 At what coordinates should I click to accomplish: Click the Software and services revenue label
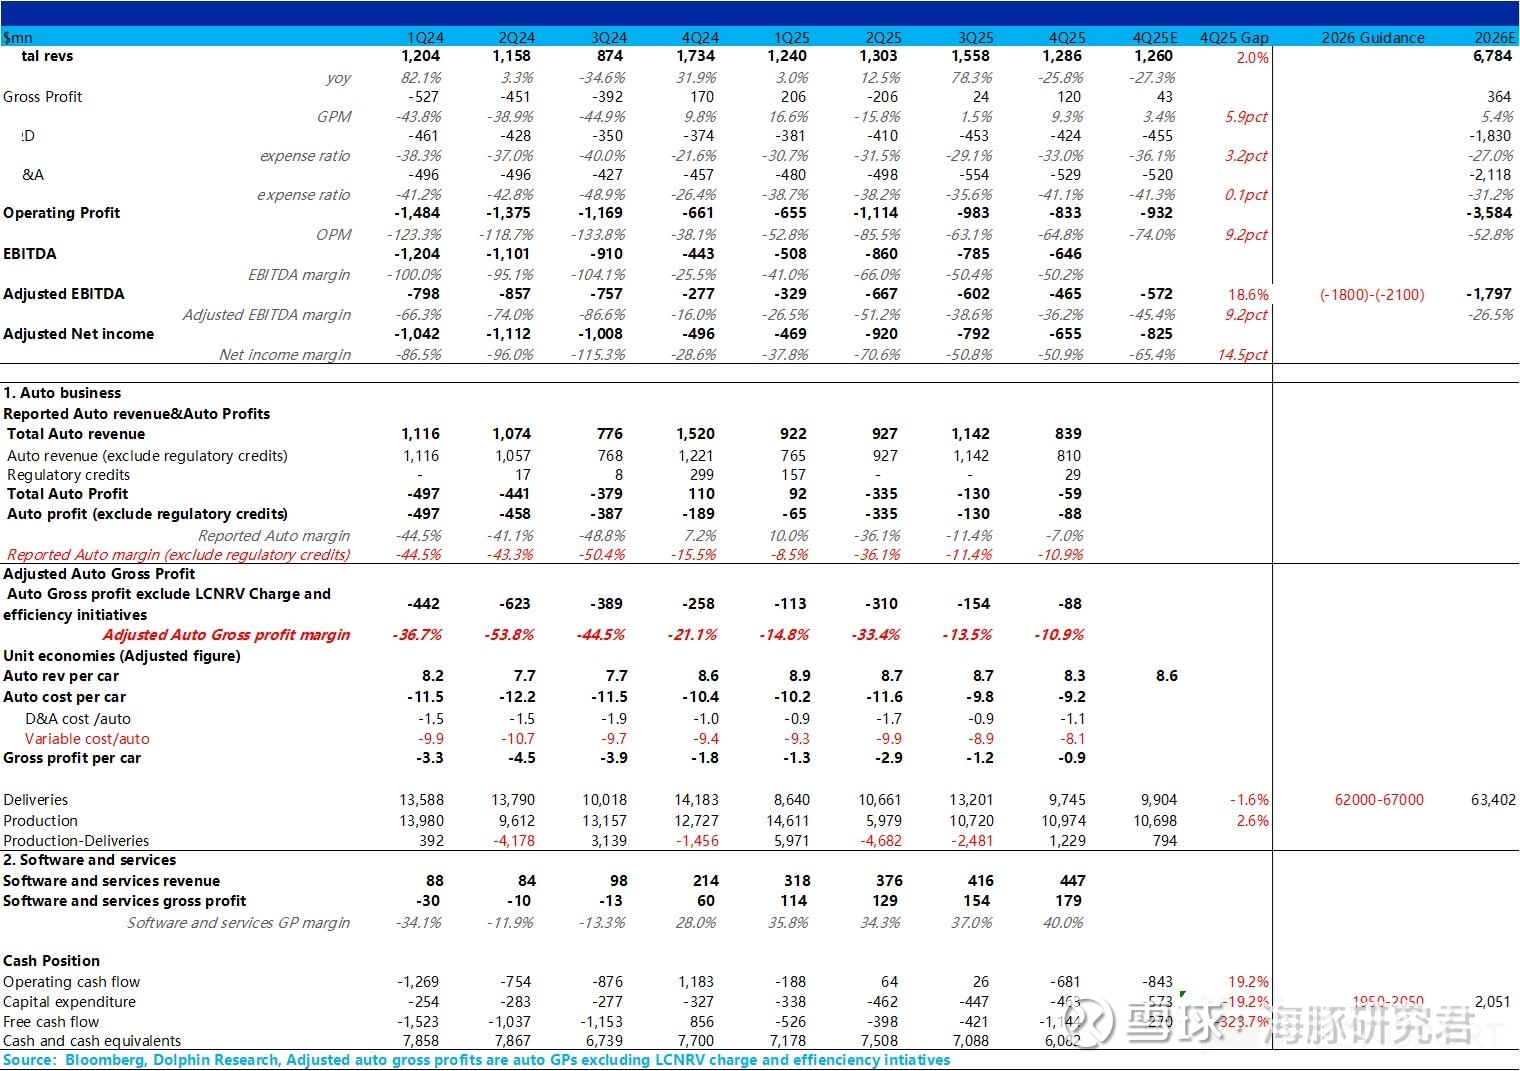pos(112,881)
